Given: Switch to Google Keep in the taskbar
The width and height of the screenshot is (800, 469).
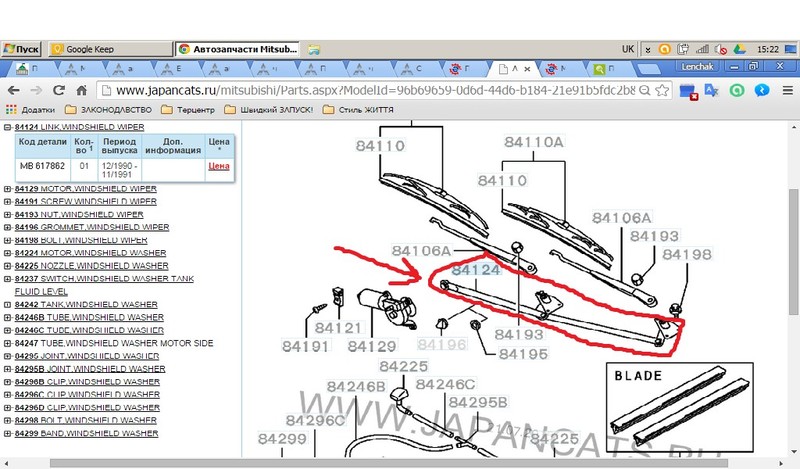Looking at the screenshot, I should pos(110,49).
